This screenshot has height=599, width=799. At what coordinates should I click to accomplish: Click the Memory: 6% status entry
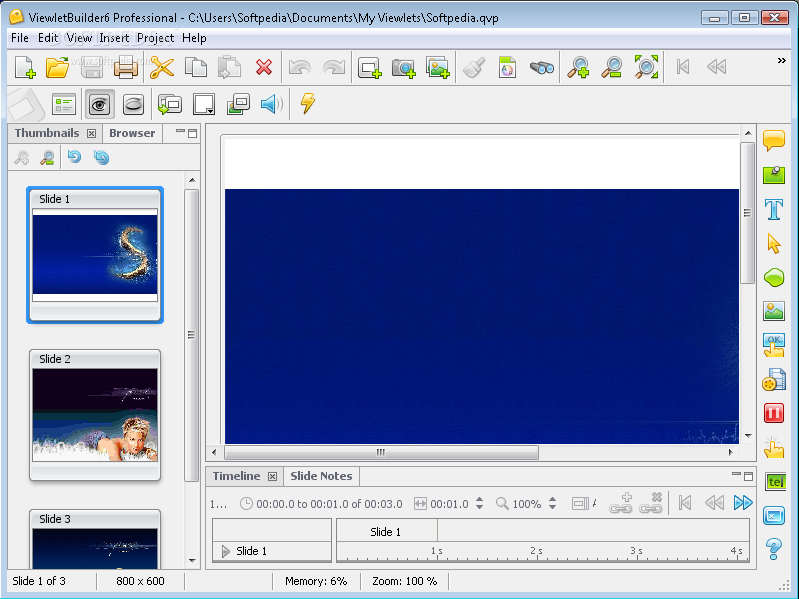pyautogui.click(x=316, y=581)
